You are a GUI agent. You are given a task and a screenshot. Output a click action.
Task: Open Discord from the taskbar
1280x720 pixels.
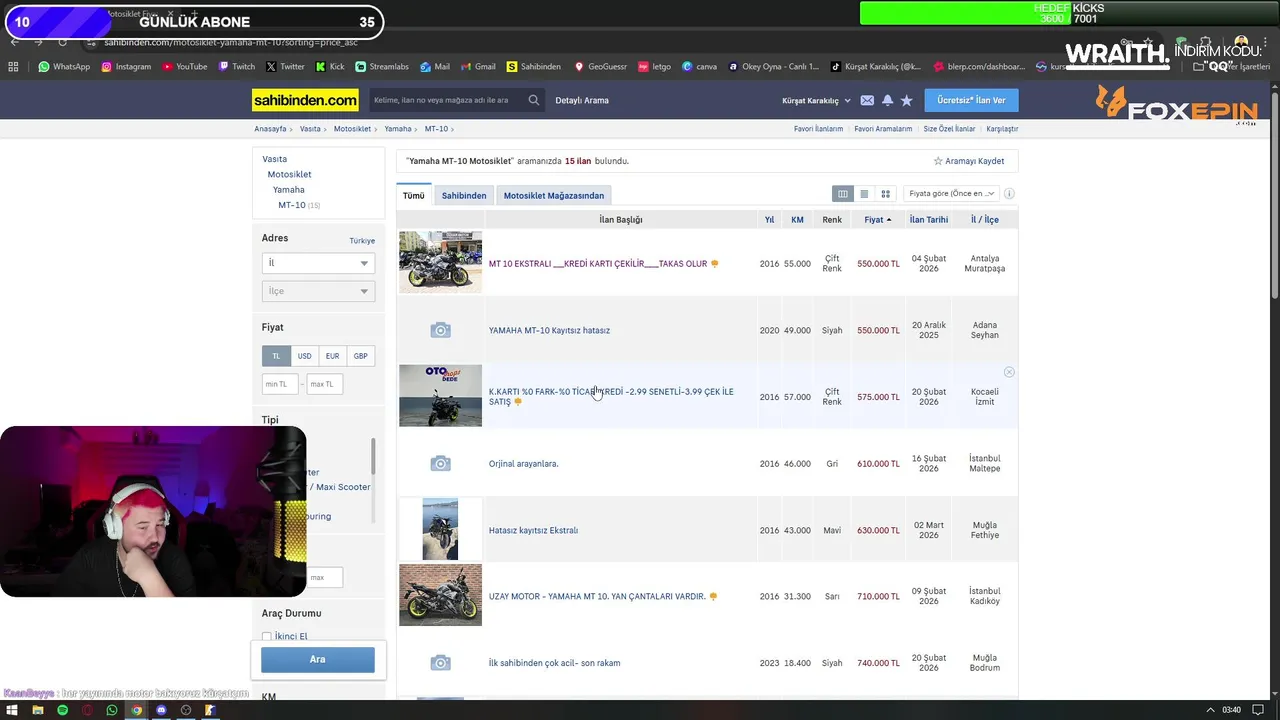coord(160,710)
